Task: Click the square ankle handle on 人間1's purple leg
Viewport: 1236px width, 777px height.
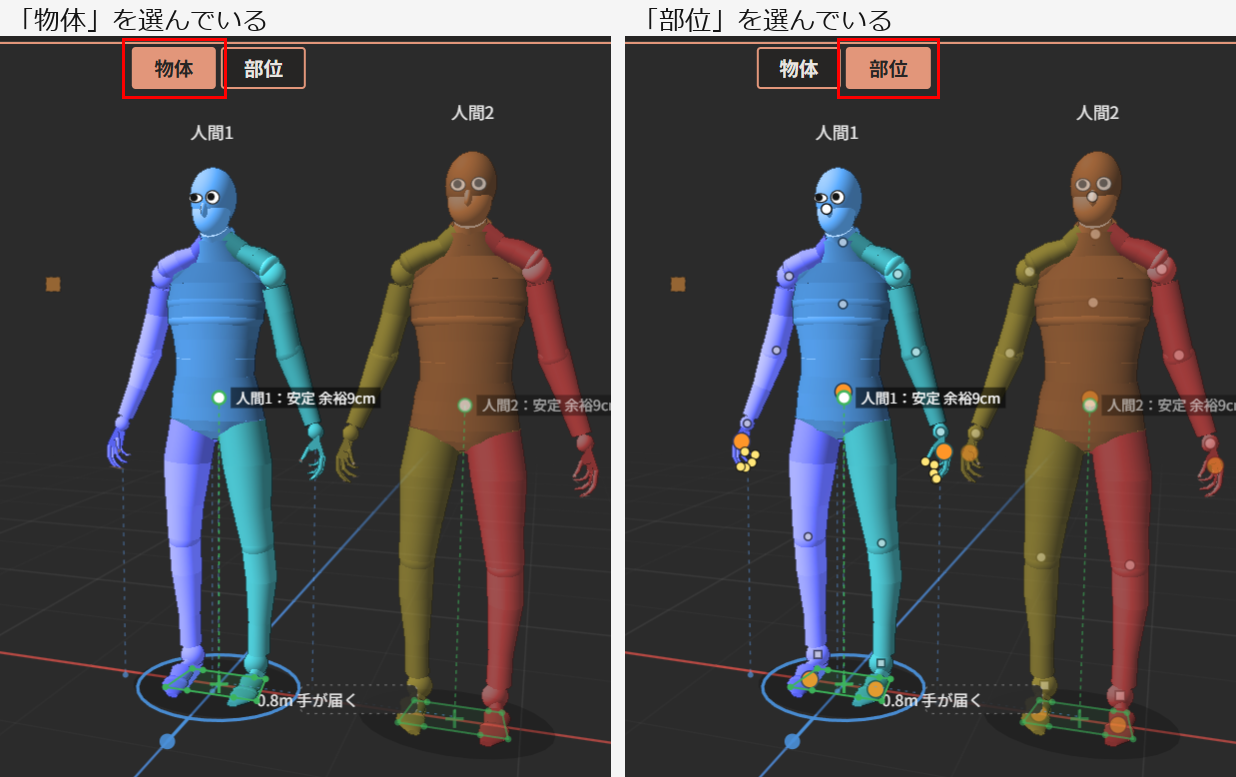Action: pyautogui.click(x=818, y=654)
